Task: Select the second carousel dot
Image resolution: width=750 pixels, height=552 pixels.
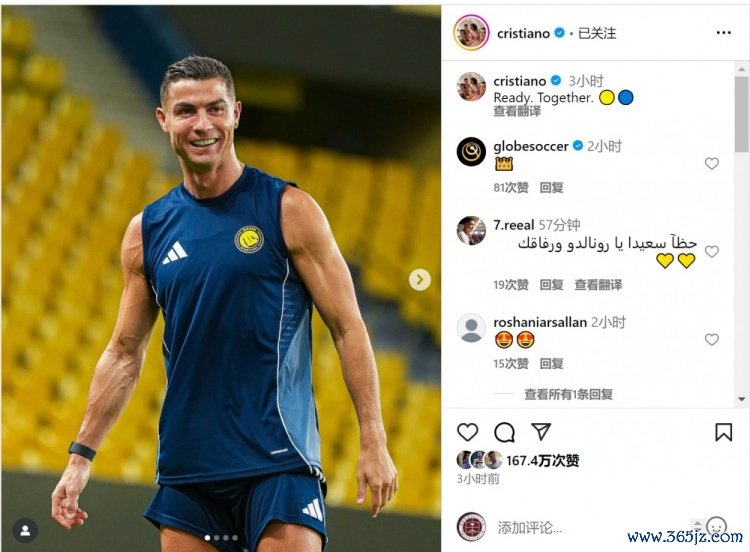Action: [217, 538]
